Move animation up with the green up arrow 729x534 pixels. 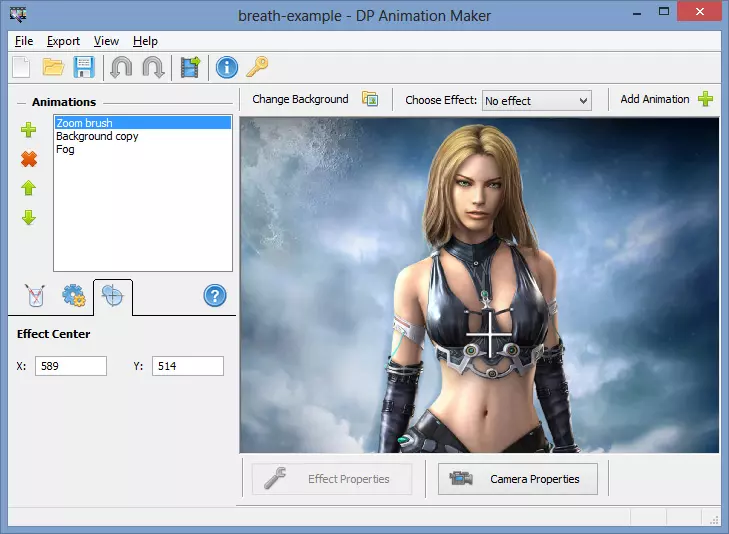tap(29, 188)
